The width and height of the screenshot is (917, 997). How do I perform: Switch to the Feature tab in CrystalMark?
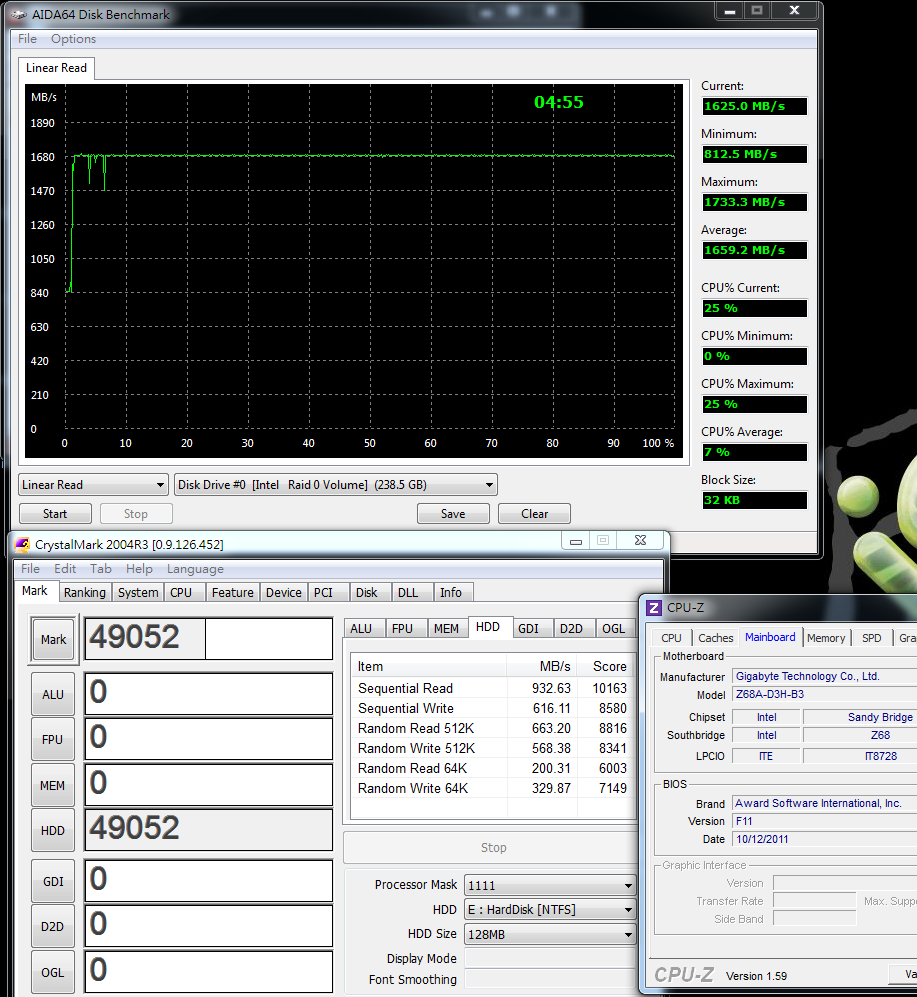pos(233,593)
